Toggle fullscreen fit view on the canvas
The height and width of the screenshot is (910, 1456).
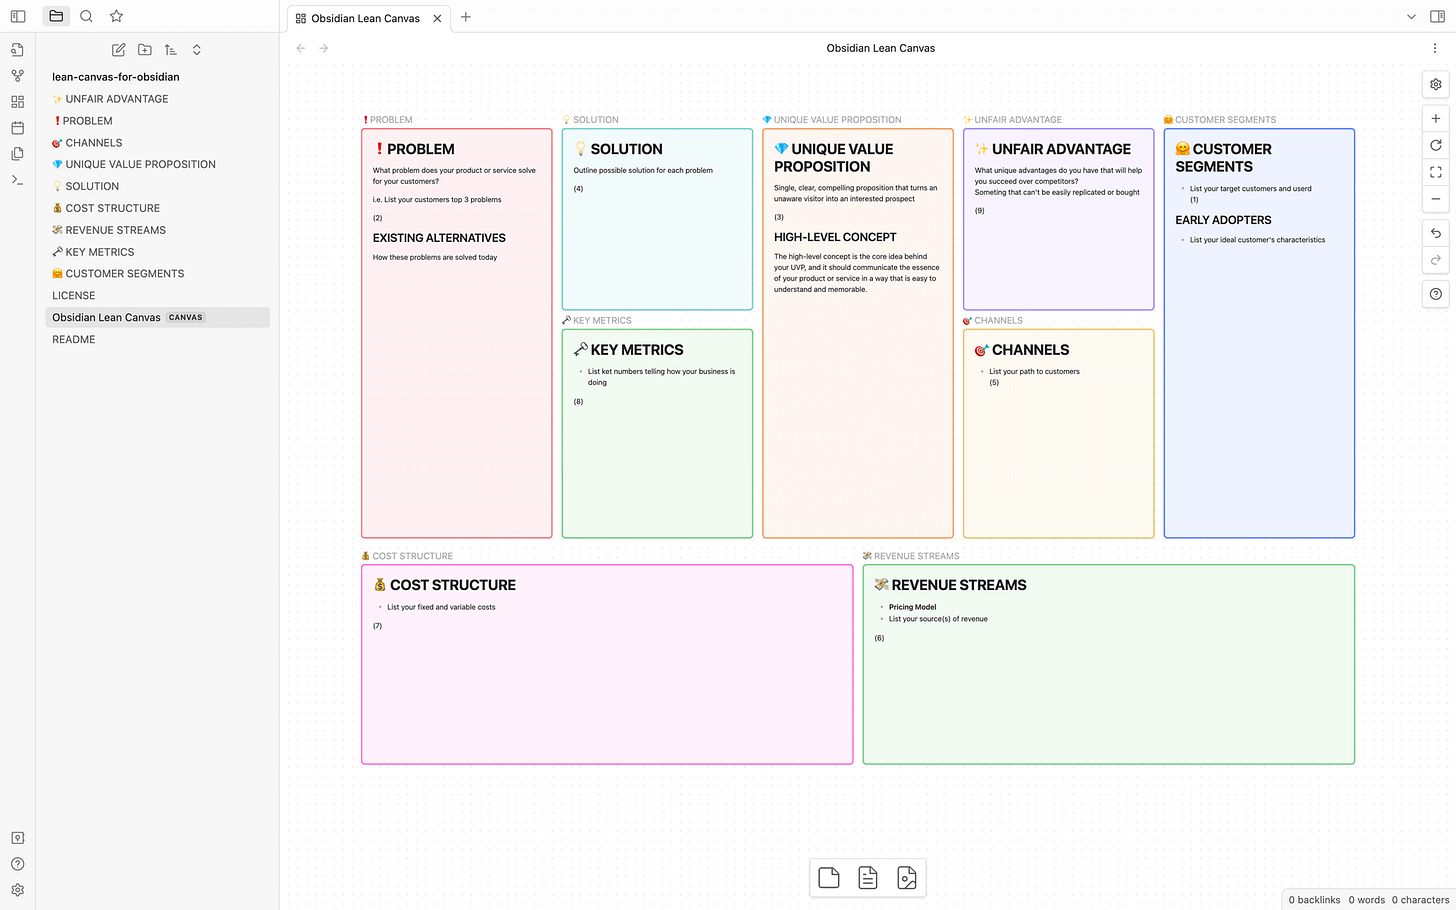[x=1435, y=171]
